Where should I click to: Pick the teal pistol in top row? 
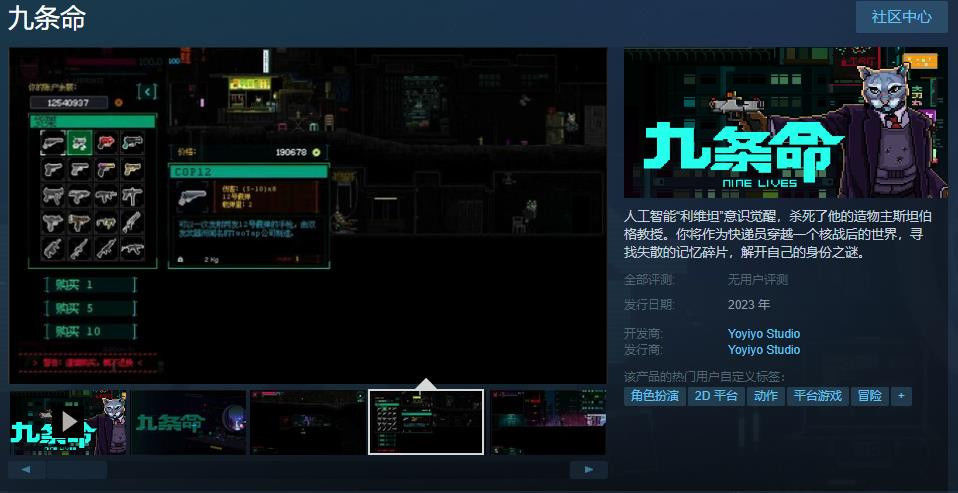133,142
